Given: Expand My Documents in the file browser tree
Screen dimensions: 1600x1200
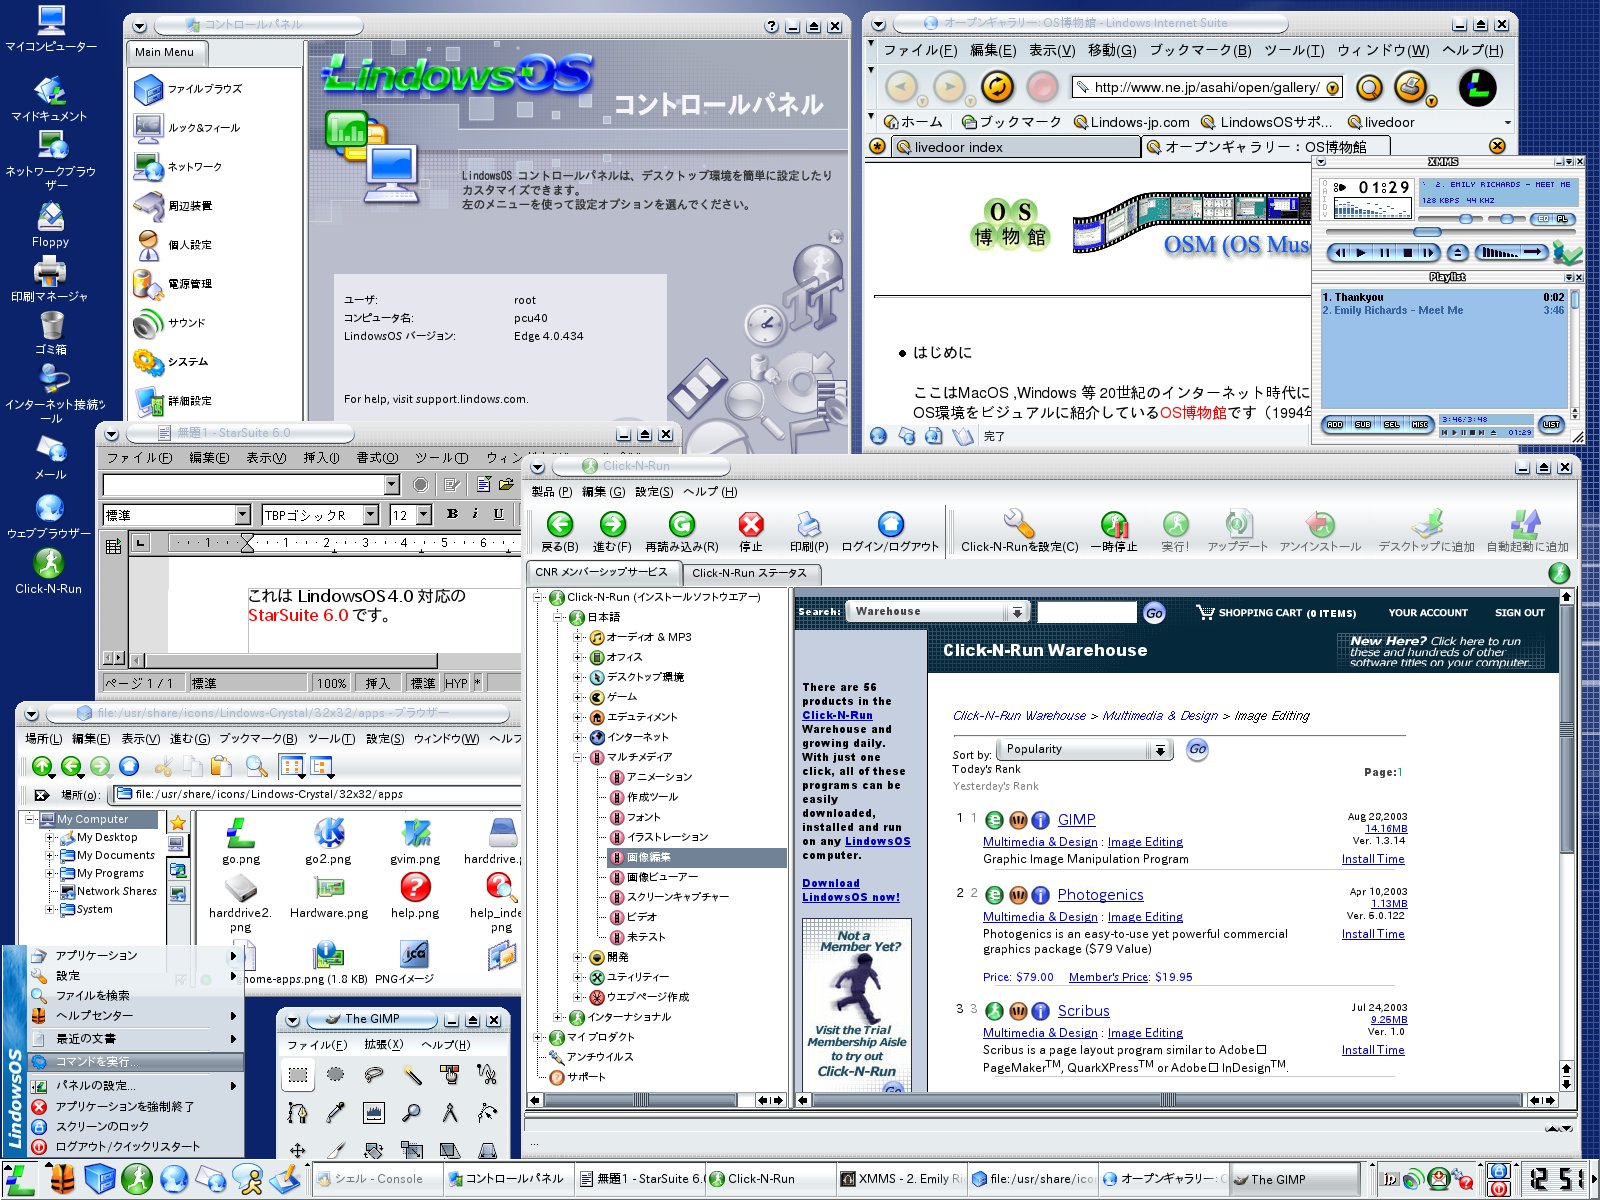Looking at the screenshot, I should click(50, 855).
